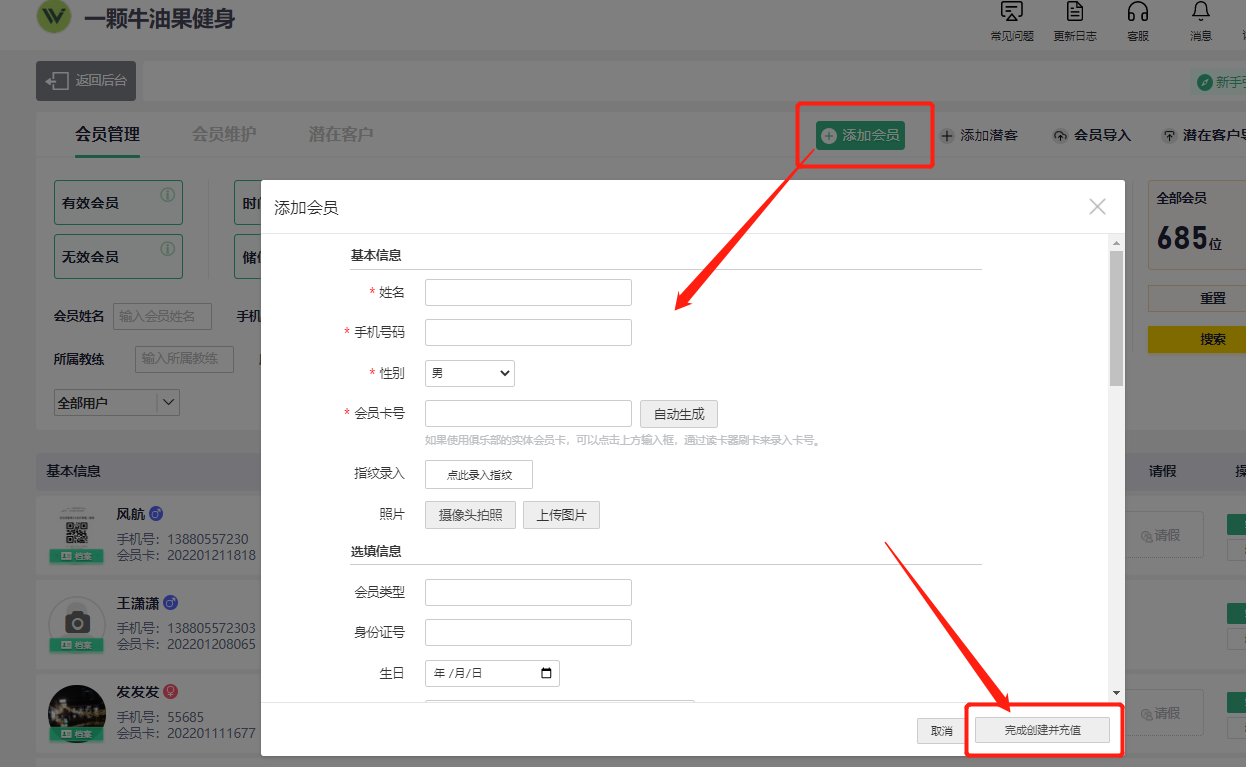This screenshot has width=1246, height=767.
Task: Expand the 全部用户 dropdown
Action: [169, 403]
